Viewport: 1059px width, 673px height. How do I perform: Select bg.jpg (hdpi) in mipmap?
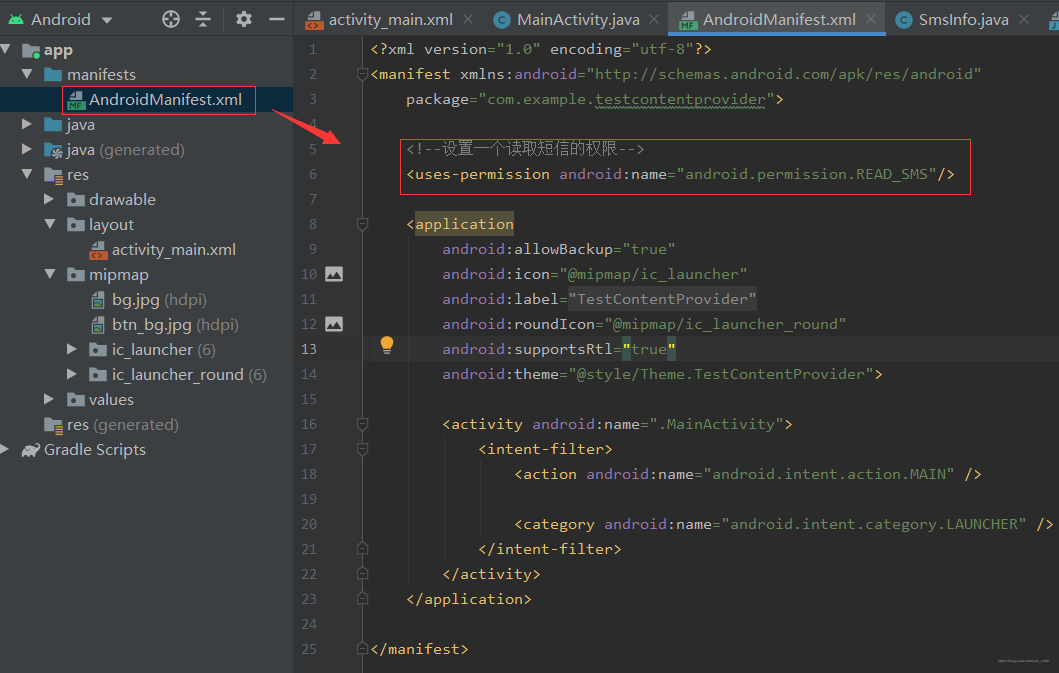point(159,300)
